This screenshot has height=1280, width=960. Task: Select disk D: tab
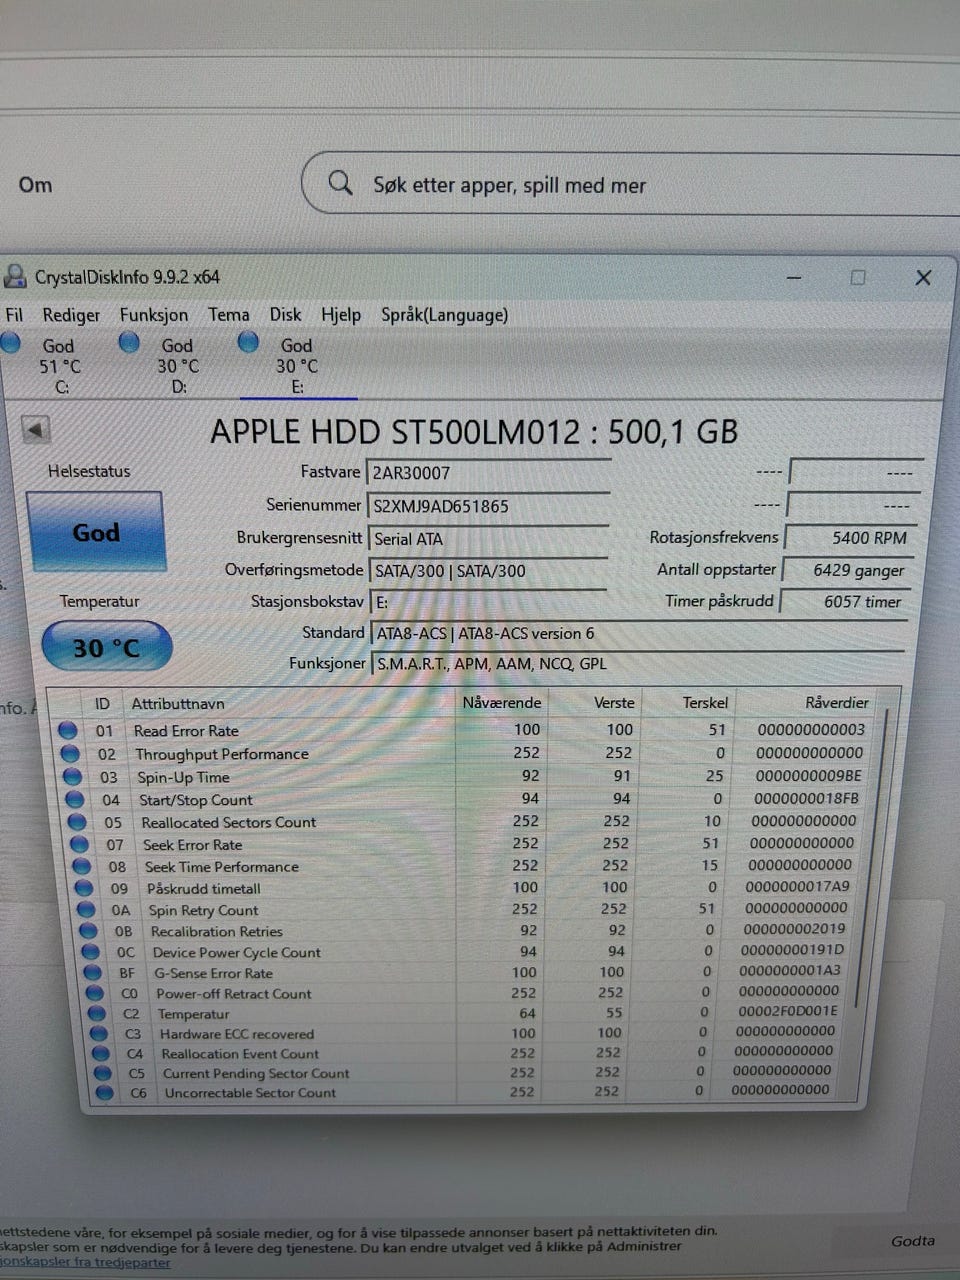166,365
